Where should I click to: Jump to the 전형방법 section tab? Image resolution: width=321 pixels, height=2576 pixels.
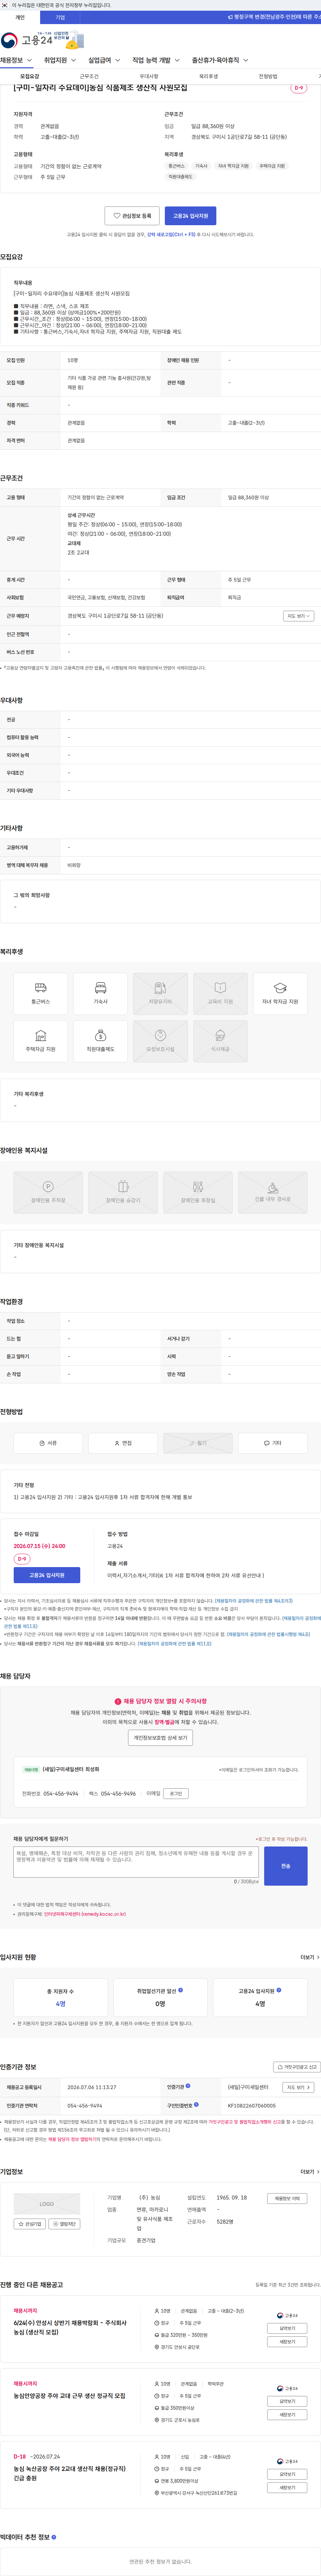pos(268,76)
